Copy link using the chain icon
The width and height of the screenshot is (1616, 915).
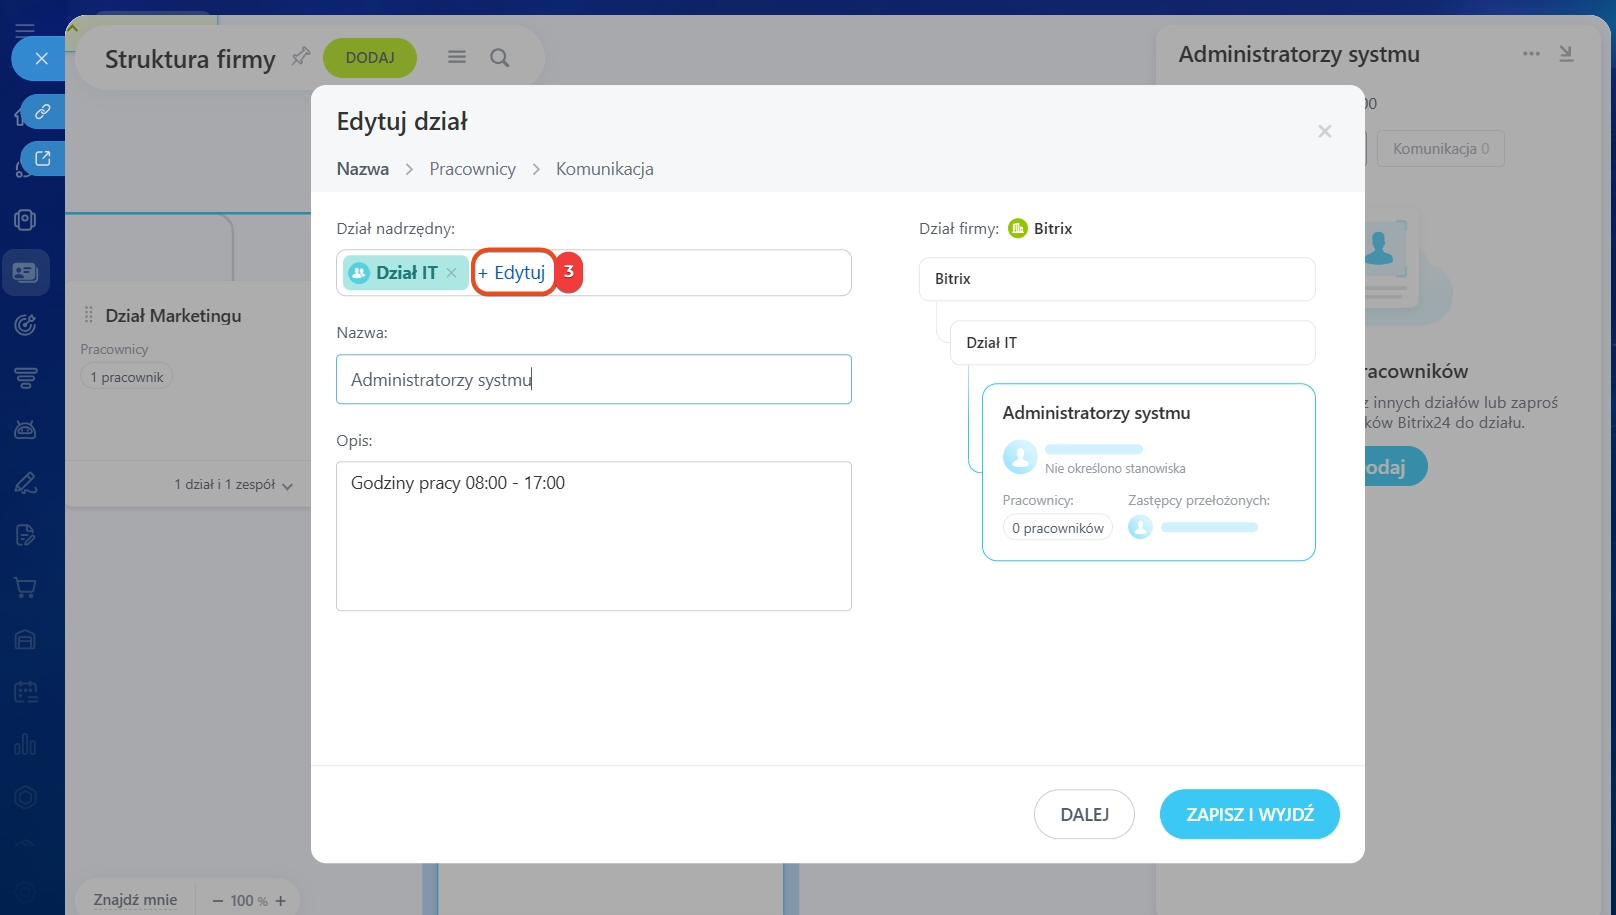point(42,112)
